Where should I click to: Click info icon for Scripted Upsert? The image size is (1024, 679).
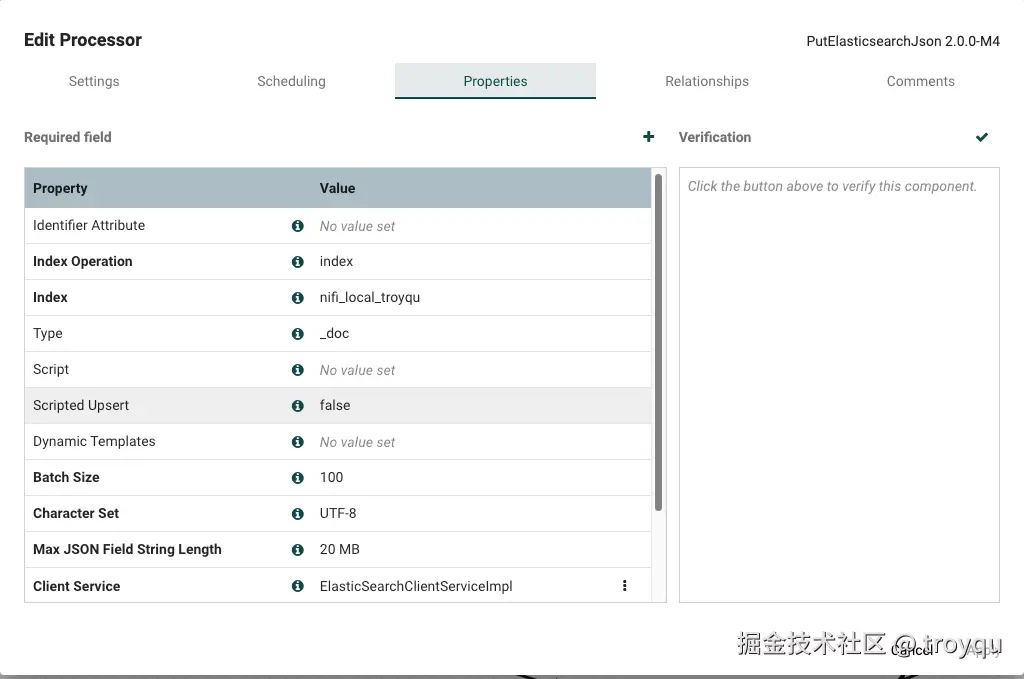[x=297, y=406]
